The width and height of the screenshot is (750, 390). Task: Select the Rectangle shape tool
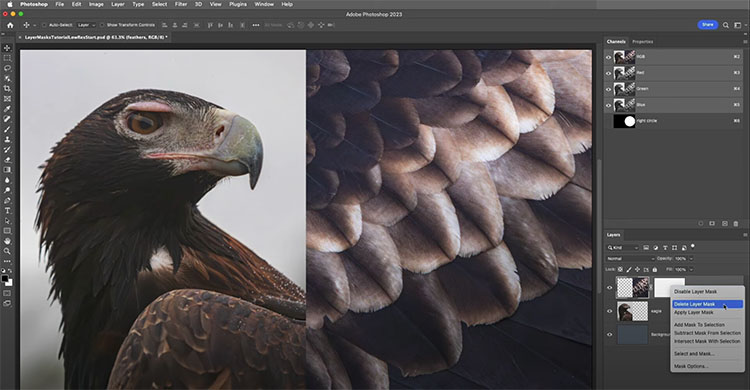(7, 231)
